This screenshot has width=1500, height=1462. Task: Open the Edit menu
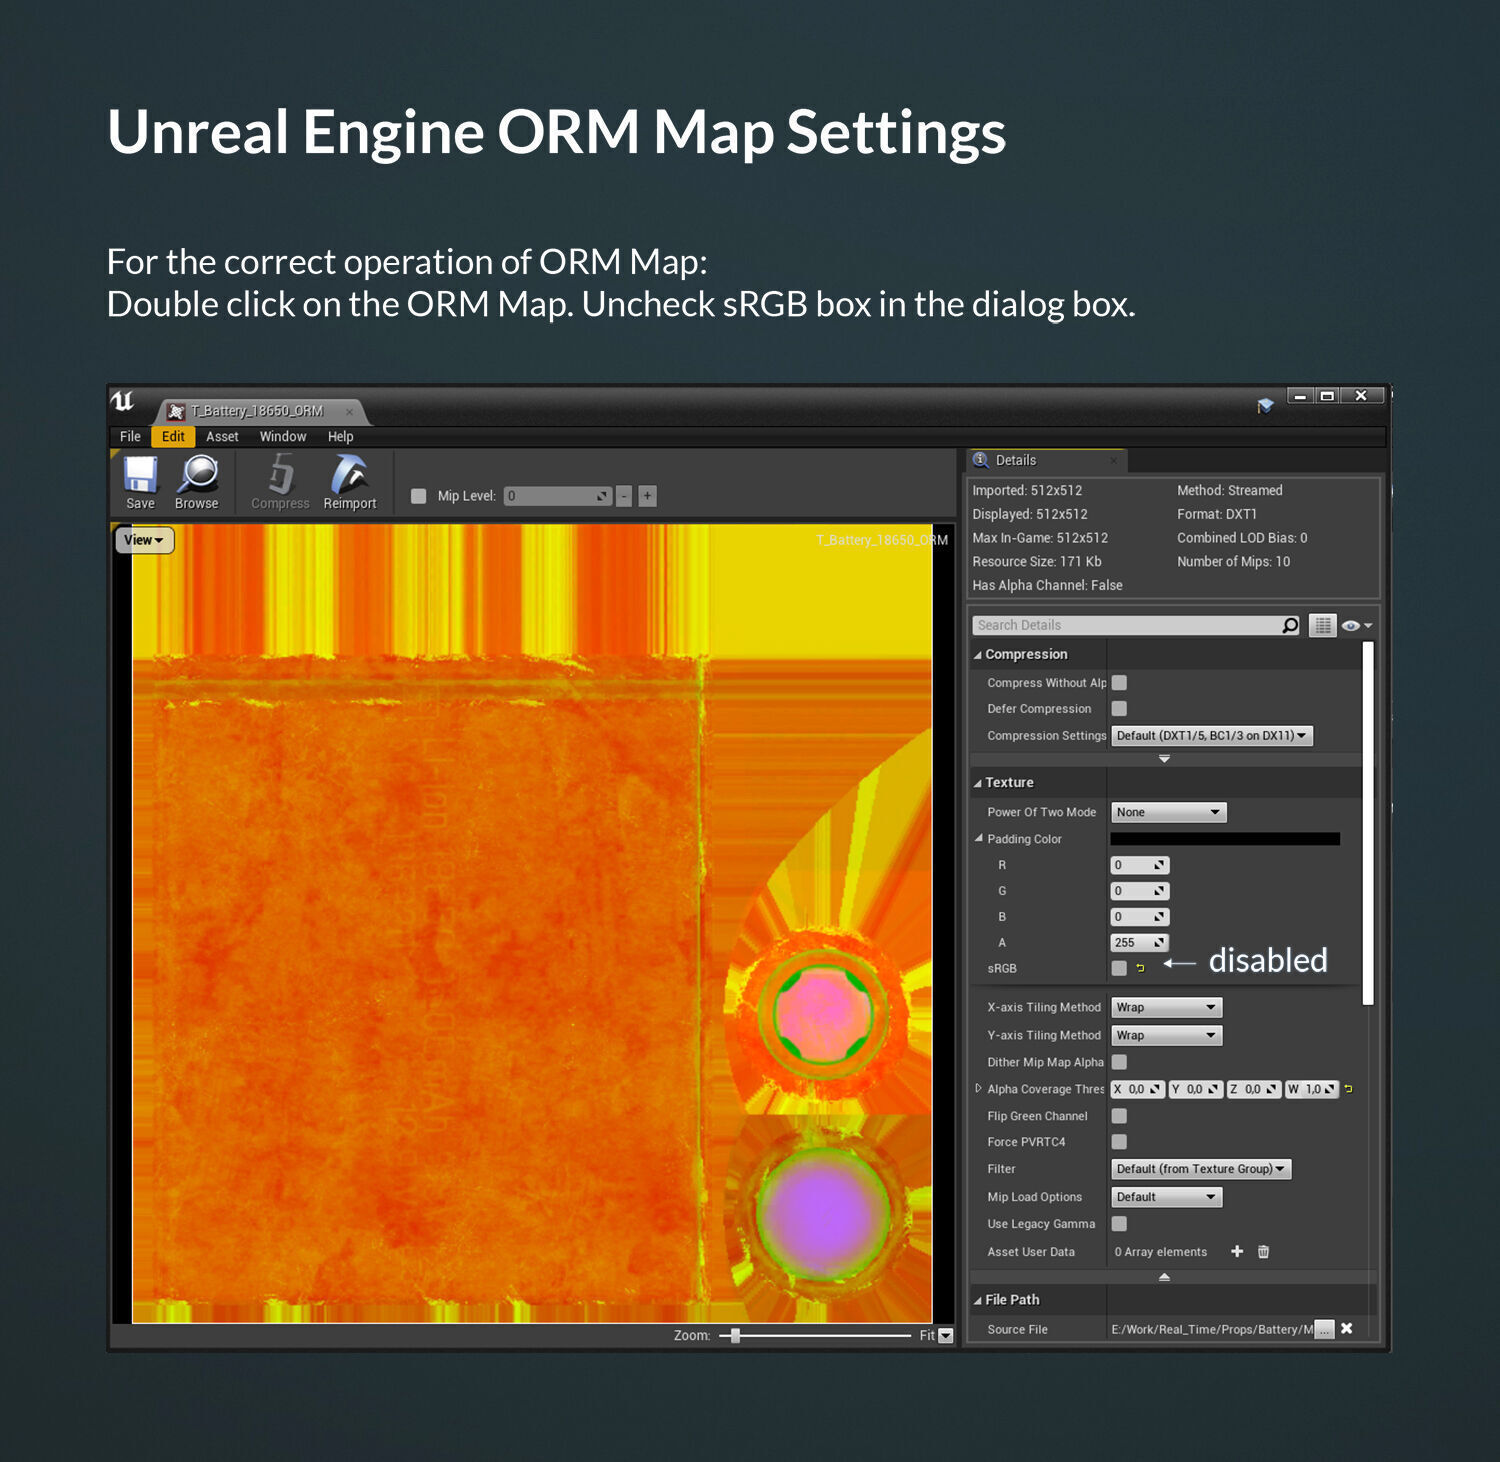pos(173,437)
